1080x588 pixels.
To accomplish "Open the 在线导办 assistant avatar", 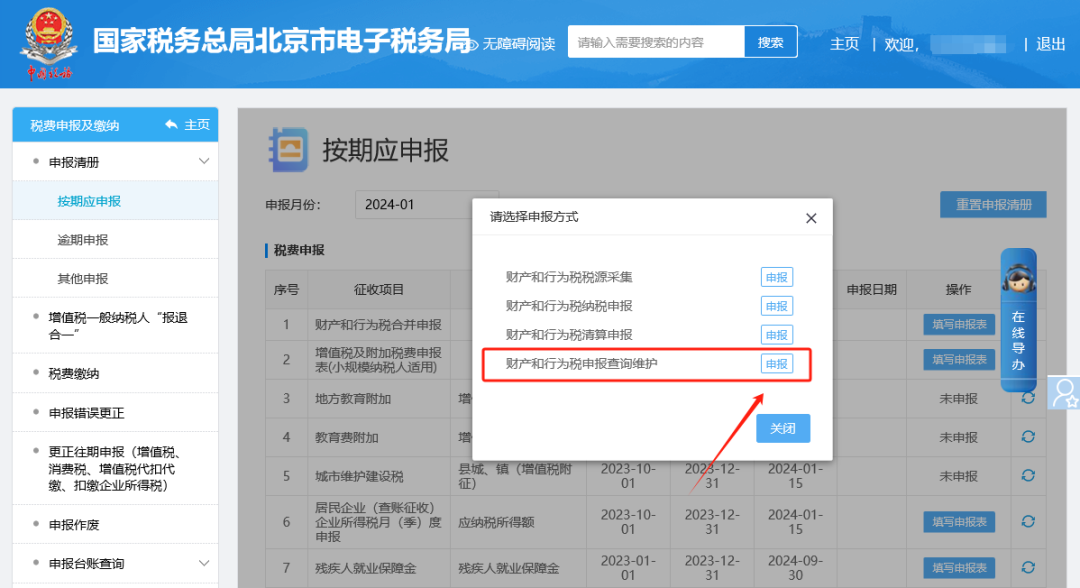I will 1019,278.
